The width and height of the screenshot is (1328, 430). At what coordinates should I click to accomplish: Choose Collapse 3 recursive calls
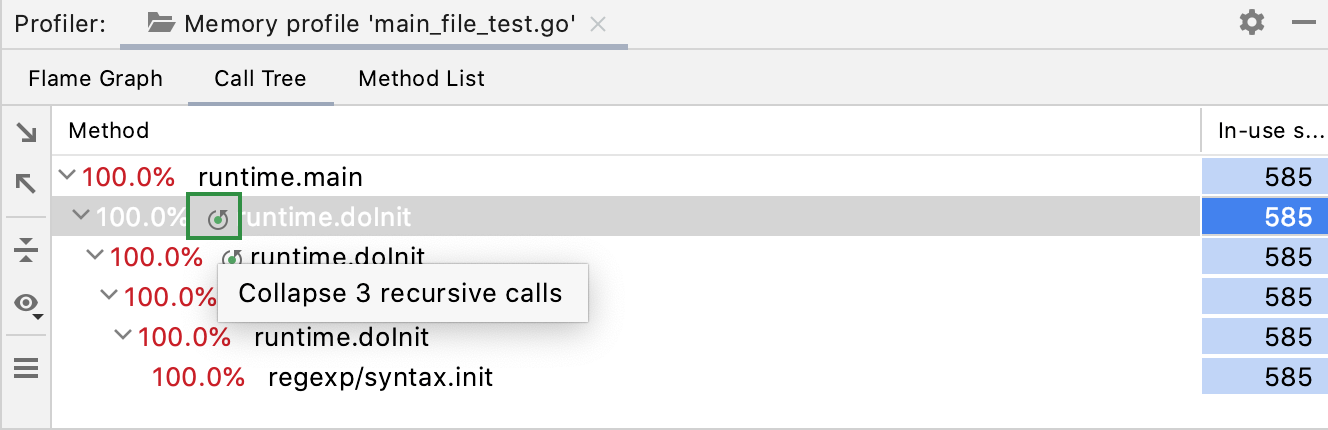coord(400,293)
